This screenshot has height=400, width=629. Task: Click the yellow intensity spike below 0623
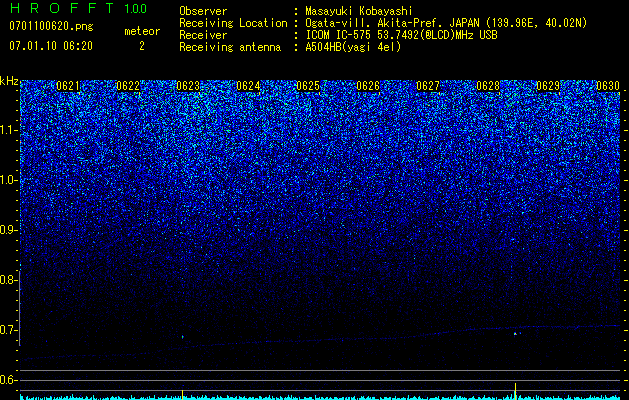tap(183, 394)
